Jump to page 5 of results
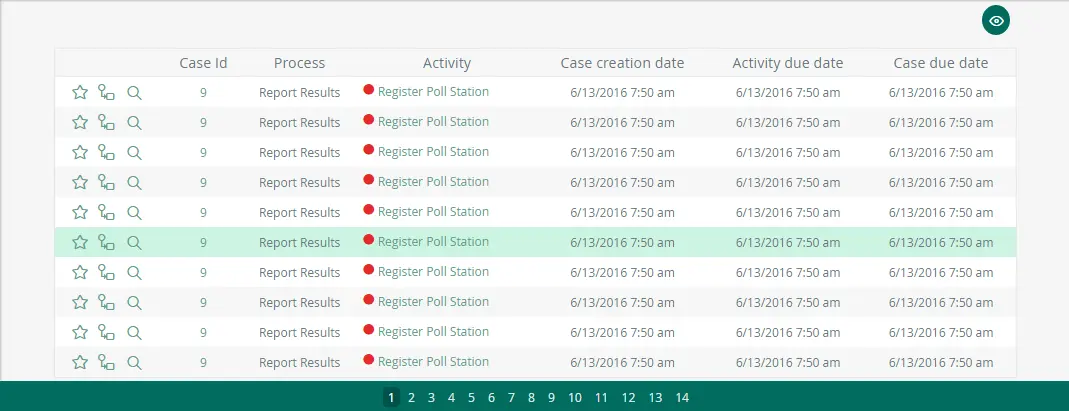 [471, 397]
